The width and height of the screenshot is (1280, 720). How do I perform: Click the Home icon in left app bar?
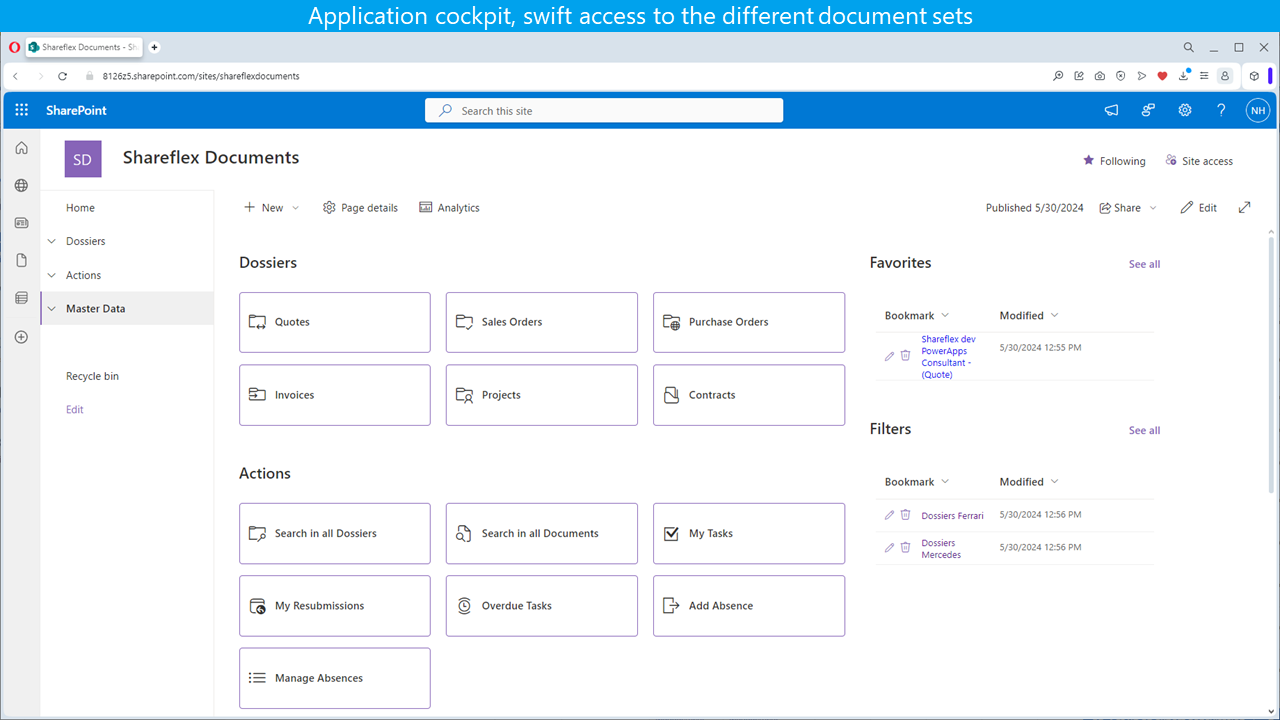21,148
